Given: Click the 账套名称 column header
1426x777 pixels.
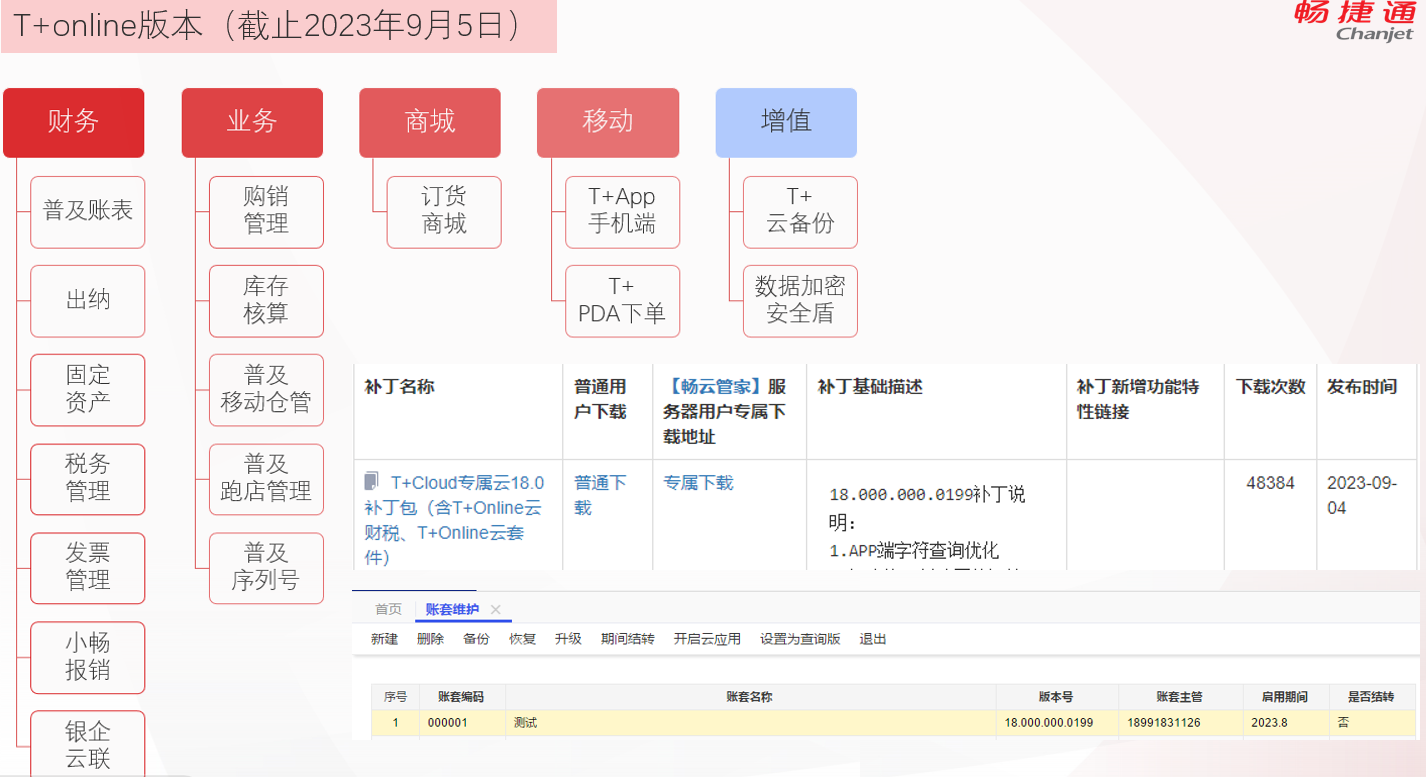Looking at the screenshot, I should pos(750,697).
